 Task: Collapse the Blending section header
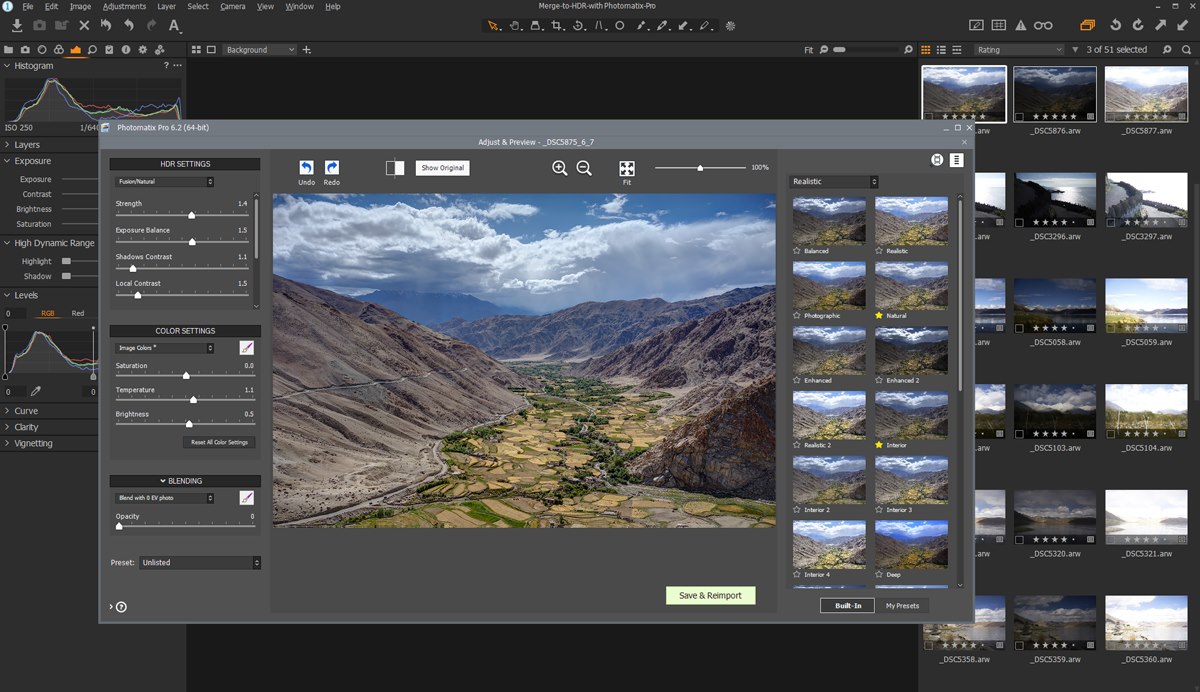click(185, 481)
